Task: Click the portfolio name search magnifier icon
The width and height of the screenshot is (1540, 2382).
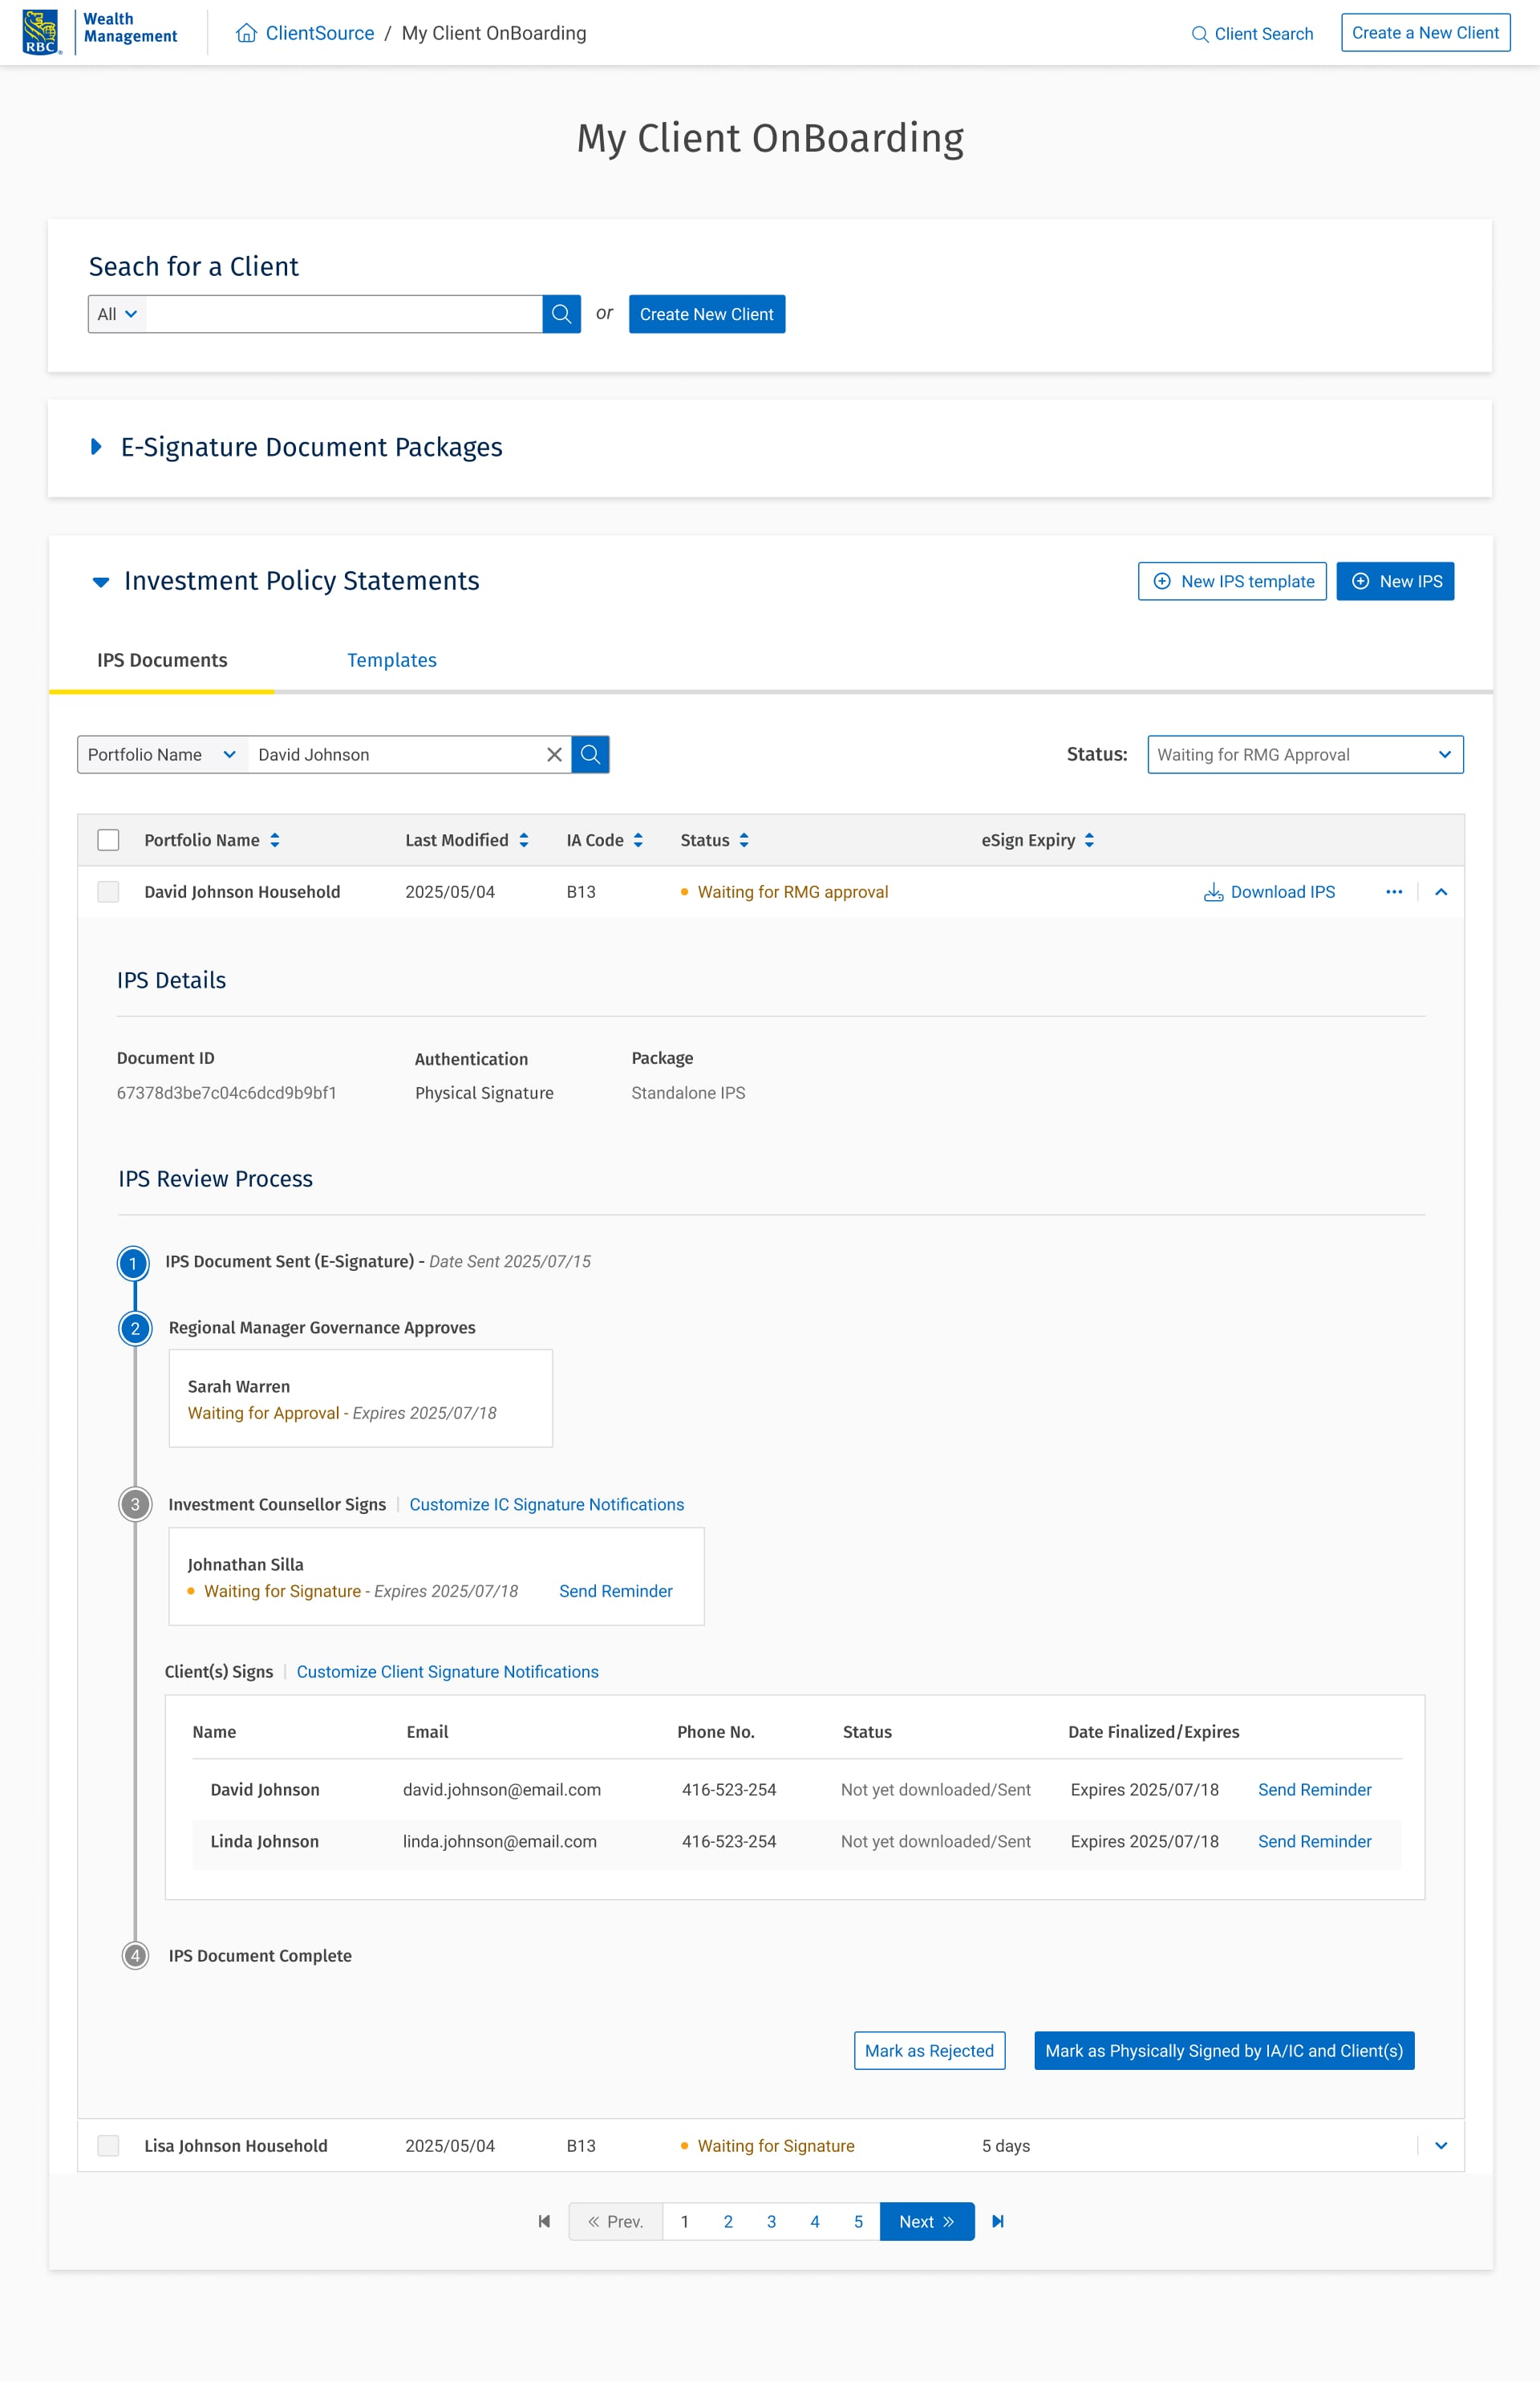Action: (x=590, y=754)
